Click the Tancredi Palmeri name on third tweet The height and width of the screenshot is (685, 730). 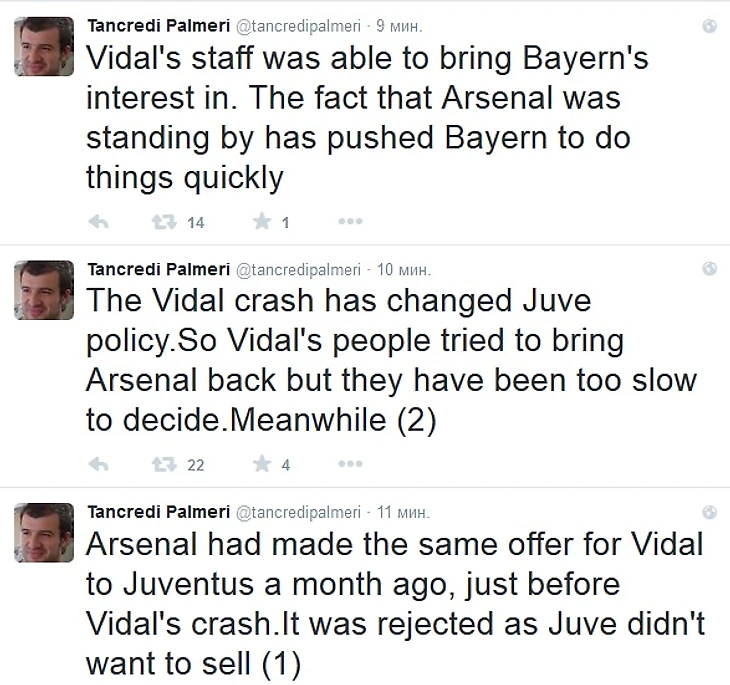coord(157,511)
